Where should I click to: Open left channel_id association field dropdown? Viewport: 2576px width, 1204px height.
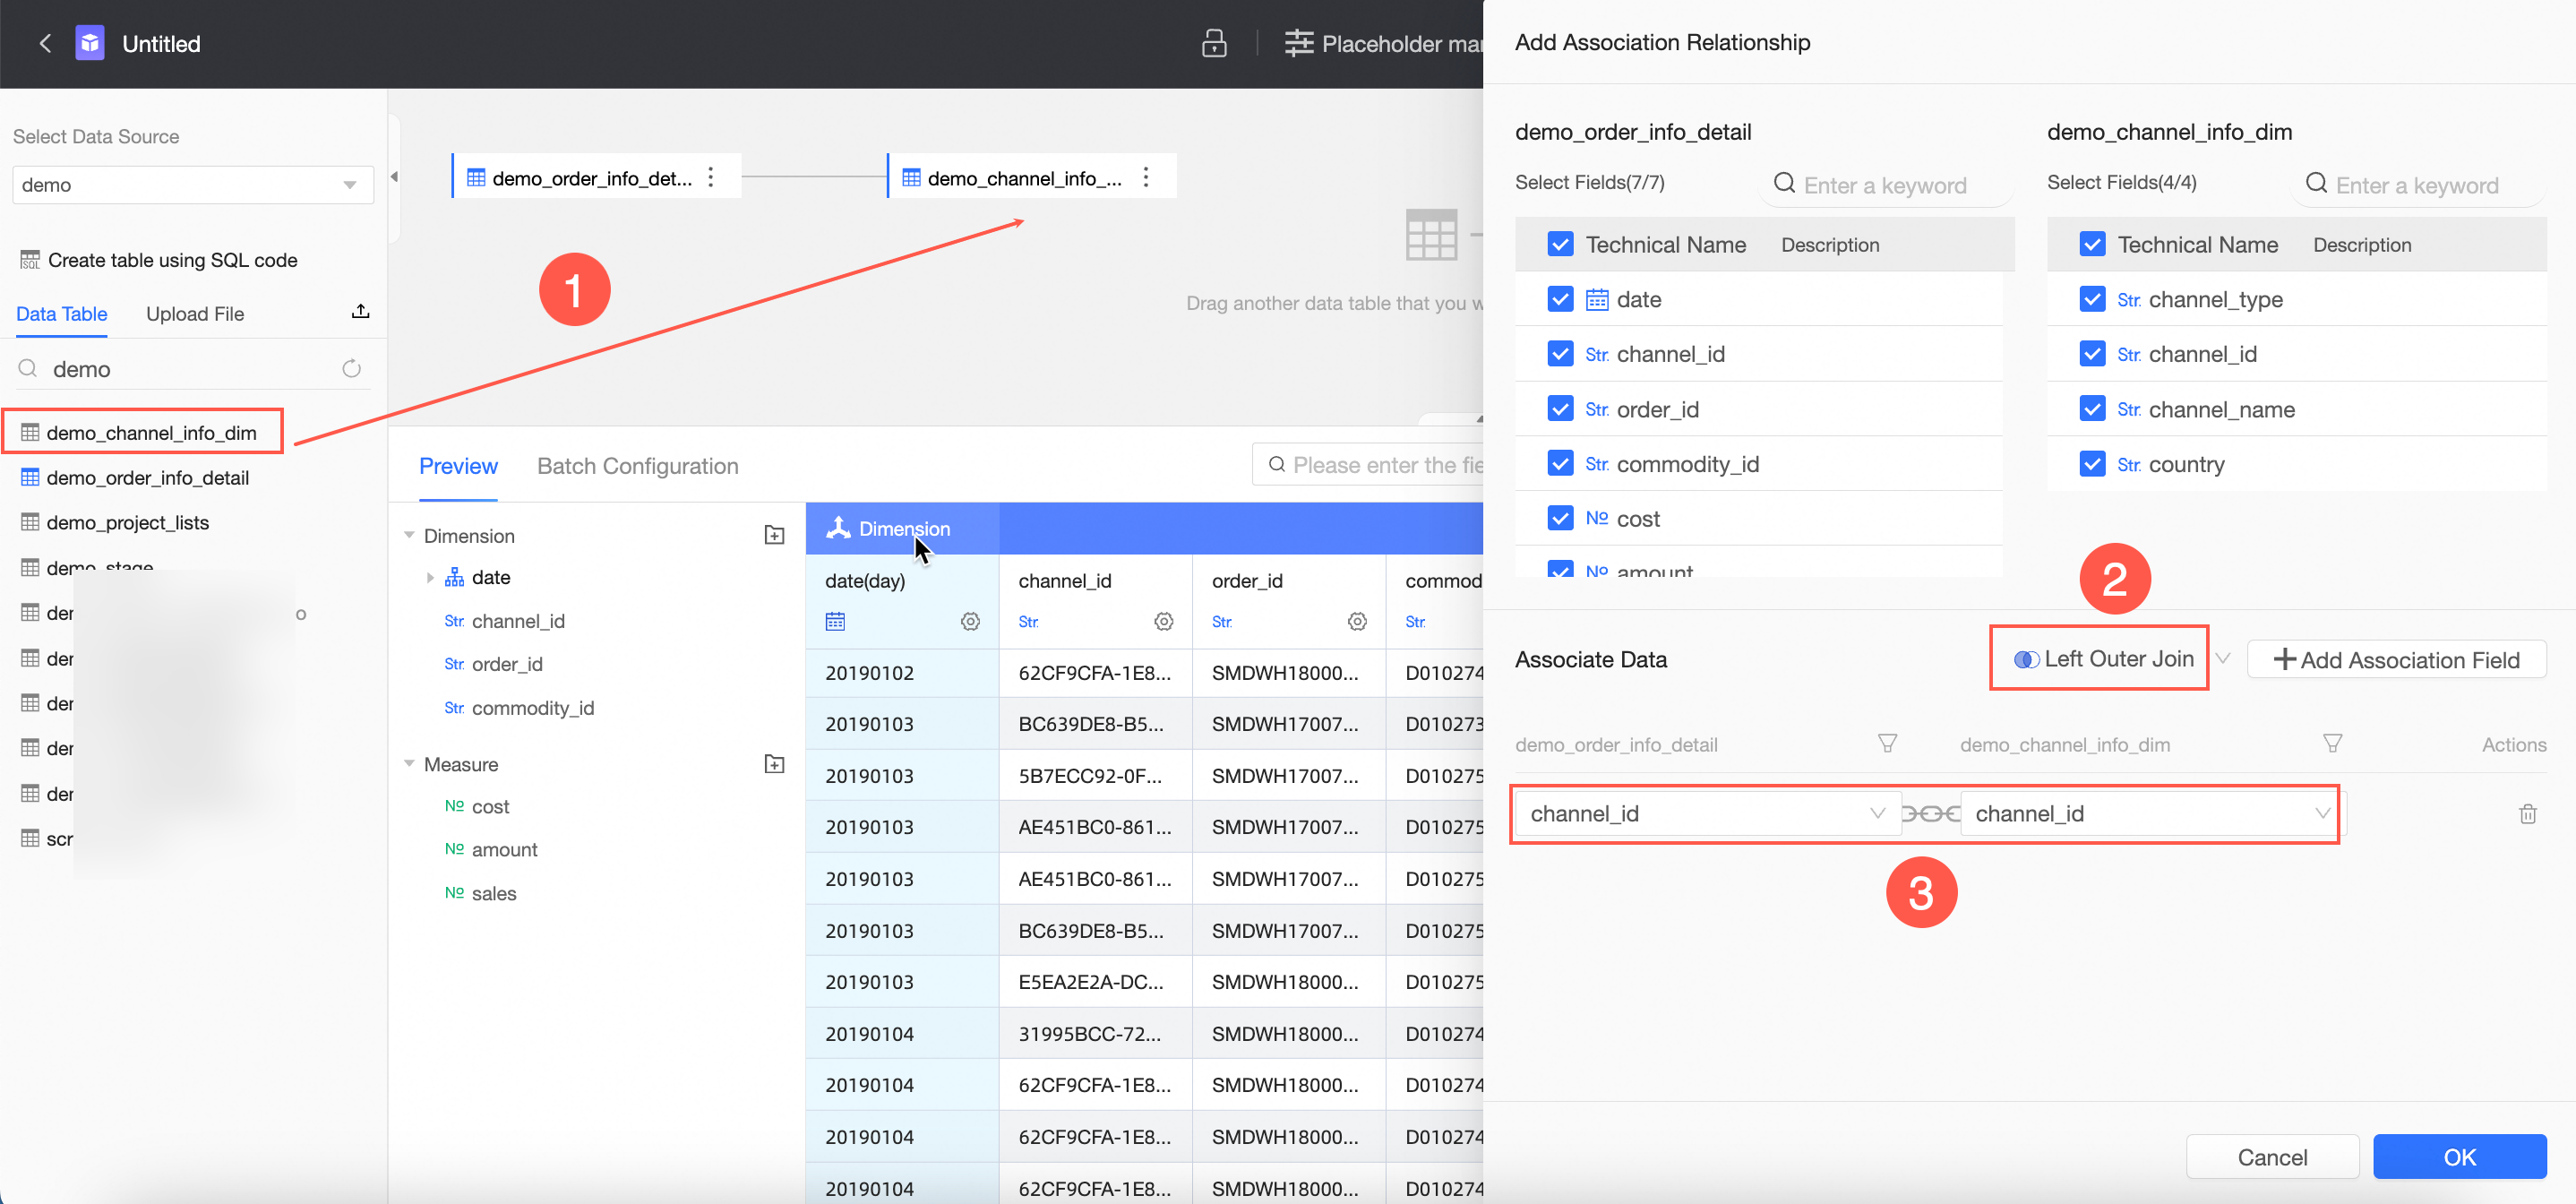tap(1706, 814)
